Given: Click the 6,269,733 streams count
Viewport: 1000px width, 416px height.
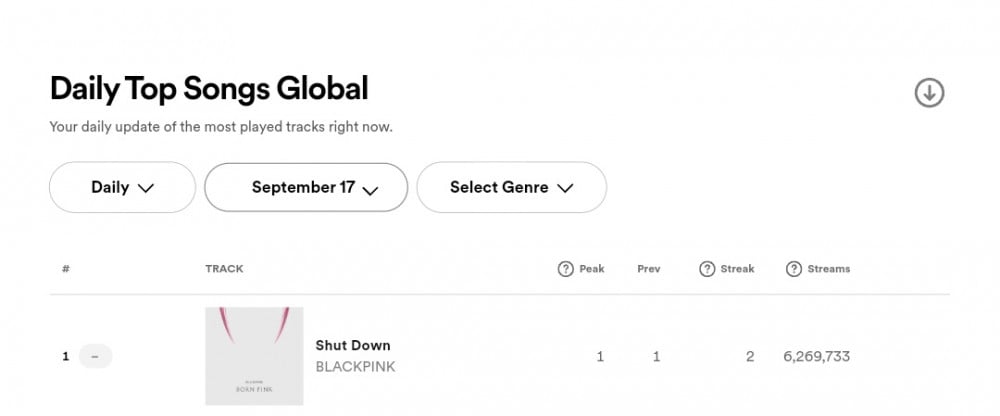Looking at the screenshot, I should 816,357.
